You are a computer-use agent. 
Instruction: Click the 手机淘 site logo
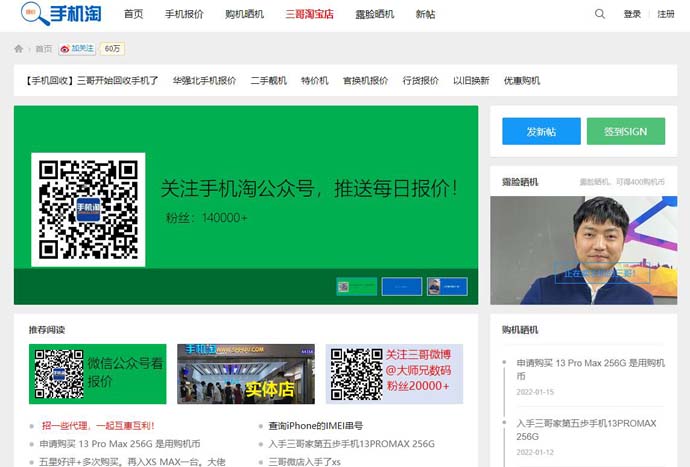(x=61, y=14)
